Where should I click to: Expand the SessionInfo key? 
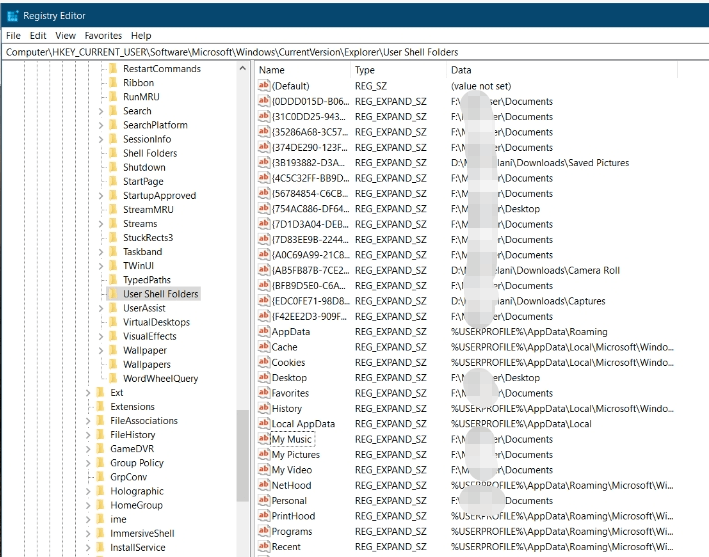101,139
